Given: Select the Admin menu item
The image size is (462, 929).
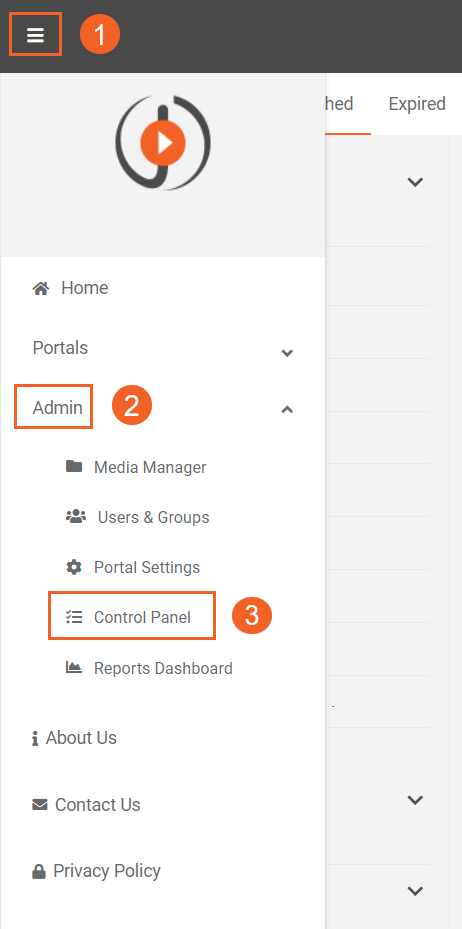Looking at the screenshot, I should point(57,408).
